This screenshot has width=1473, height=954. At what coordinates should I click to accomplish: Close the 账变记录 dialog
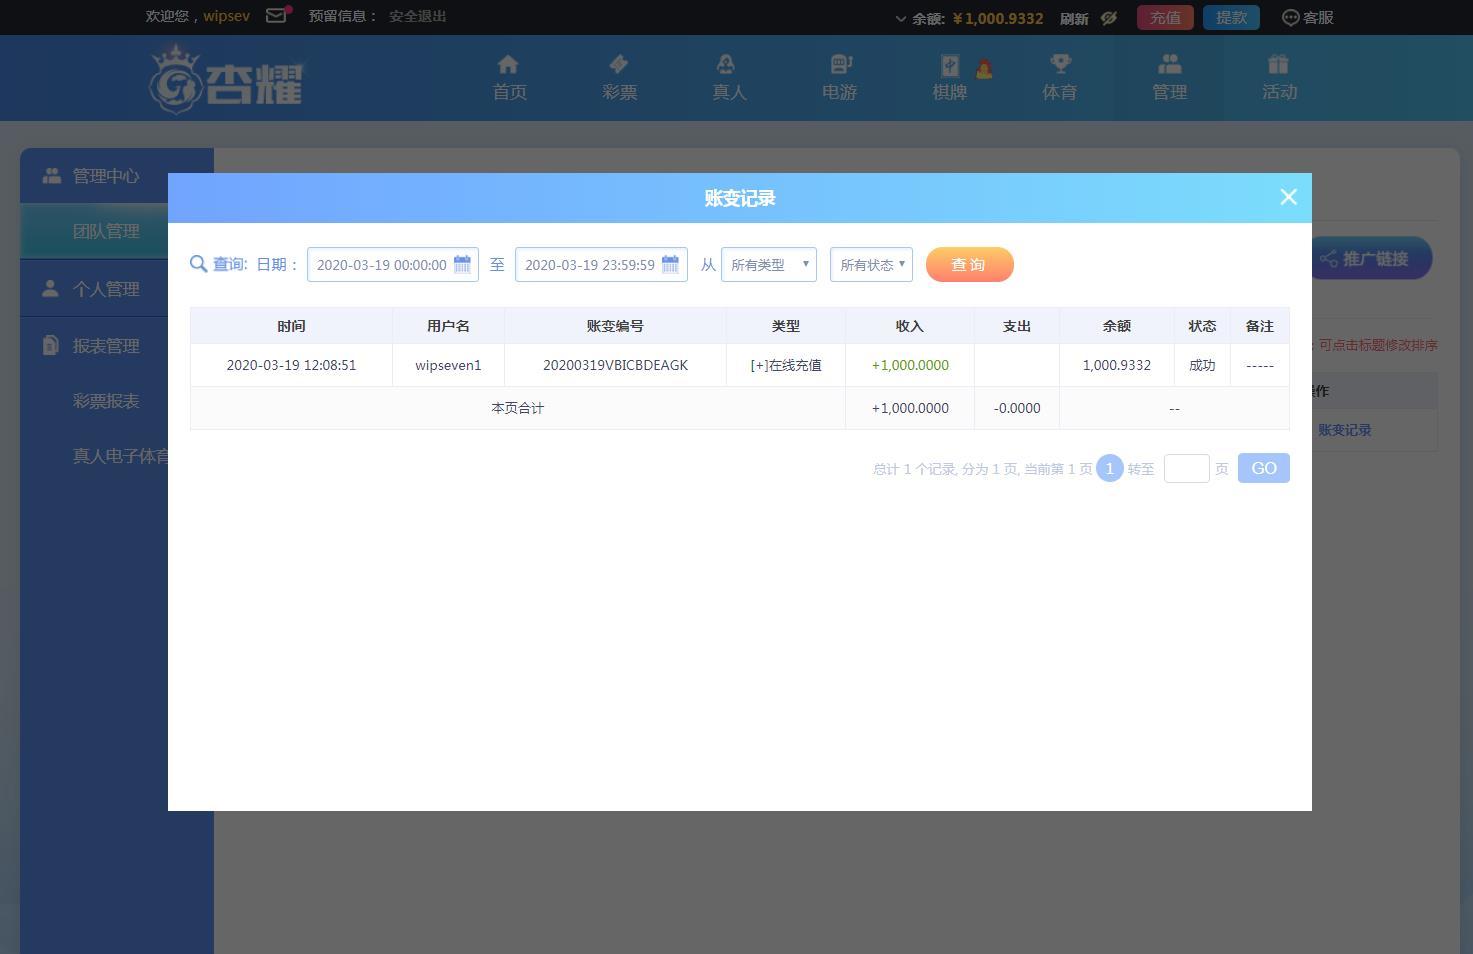(1288, 198)
